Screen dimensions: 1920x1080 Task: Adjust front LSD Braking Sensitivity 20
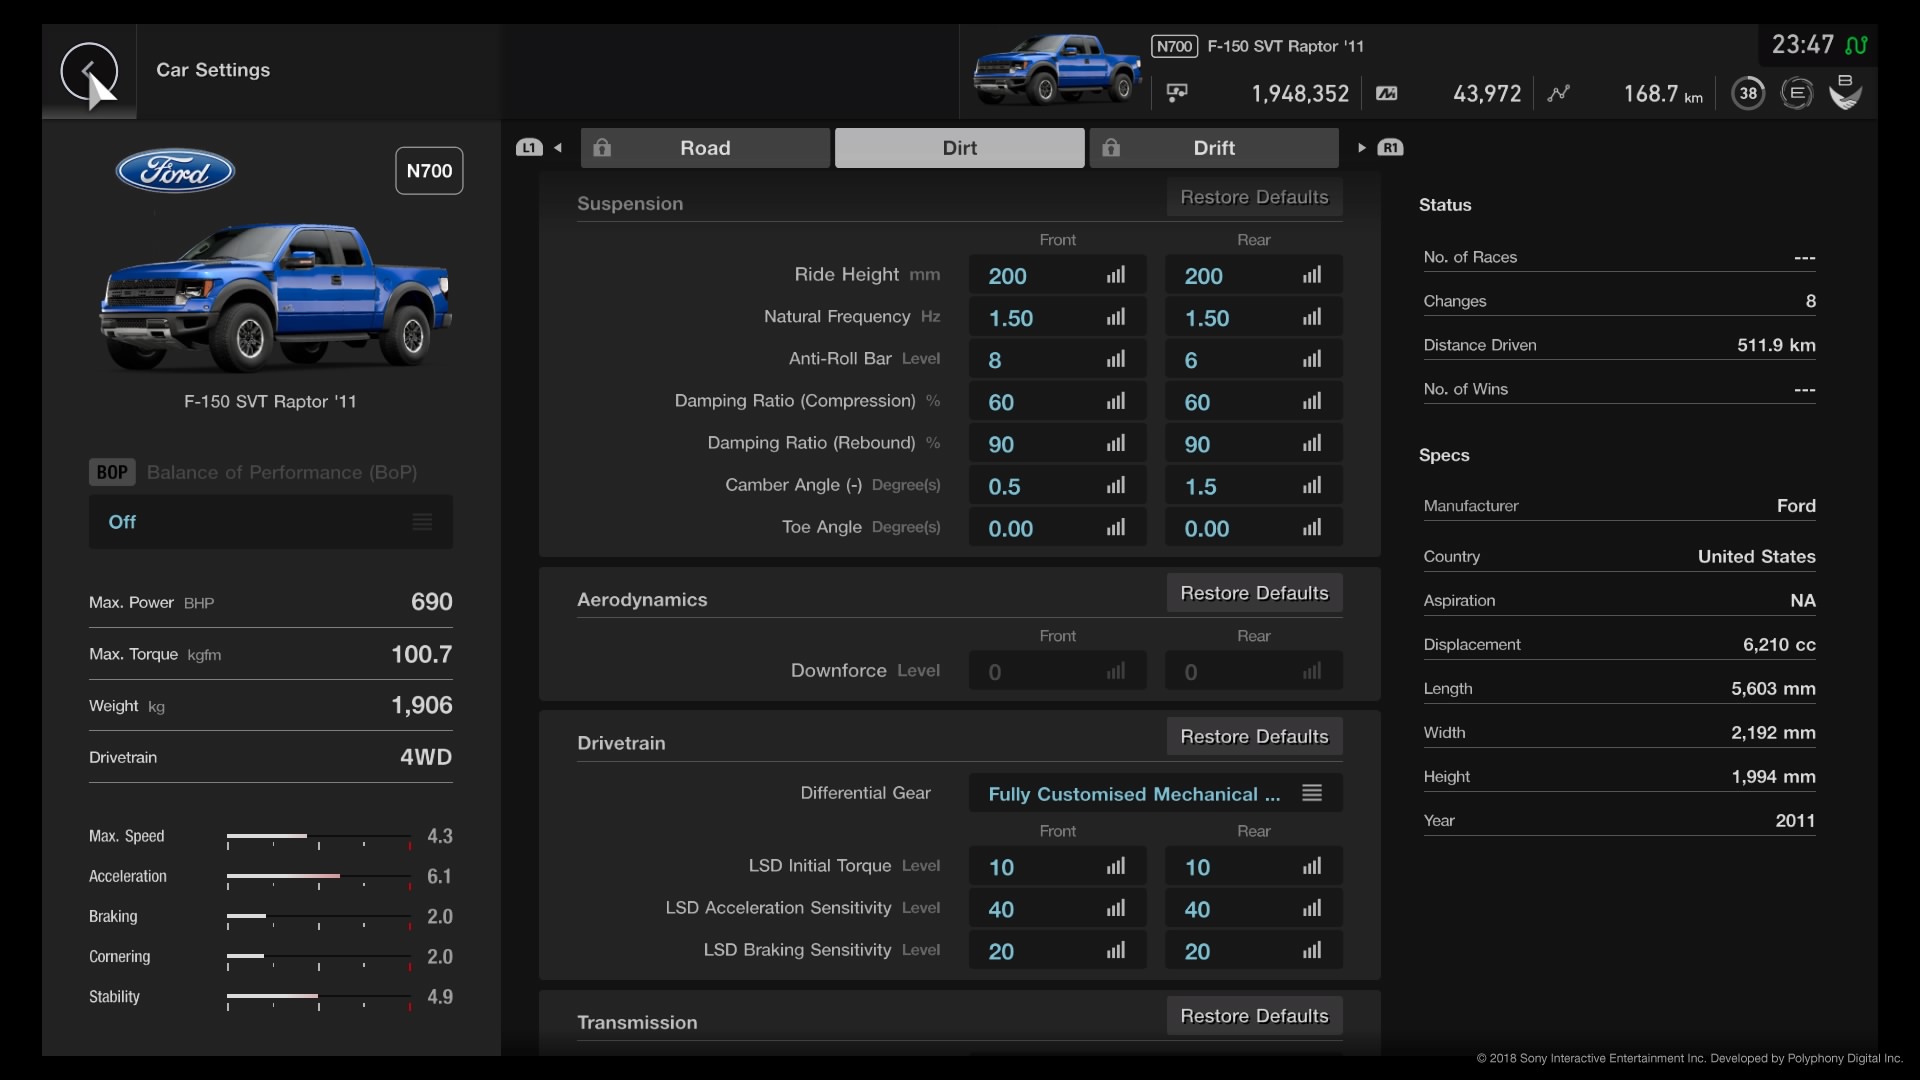click(x=1057, y=951)
